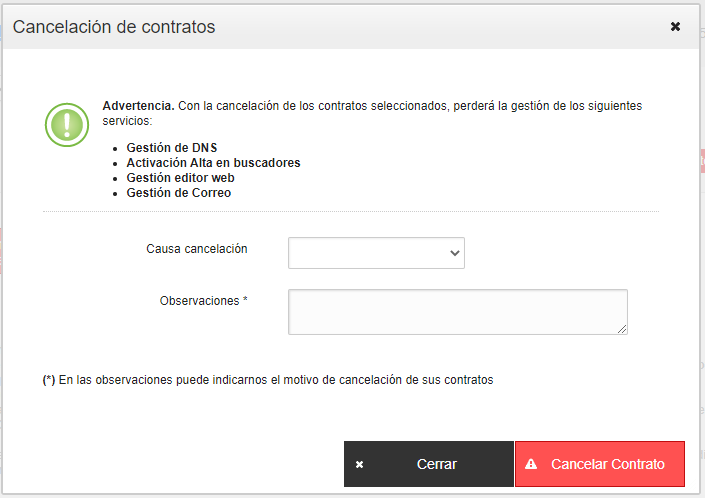Viewport: 705px width, 498px height.
Task: Click into the Observaciones text area
Action: click(458, 312)
